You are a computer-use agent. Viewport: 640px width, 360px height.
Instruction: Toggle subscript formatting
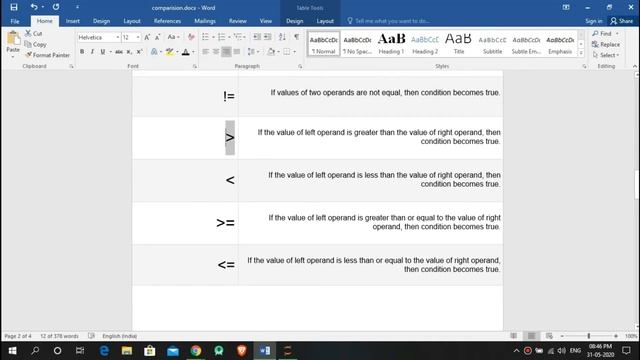coord(129,52)
